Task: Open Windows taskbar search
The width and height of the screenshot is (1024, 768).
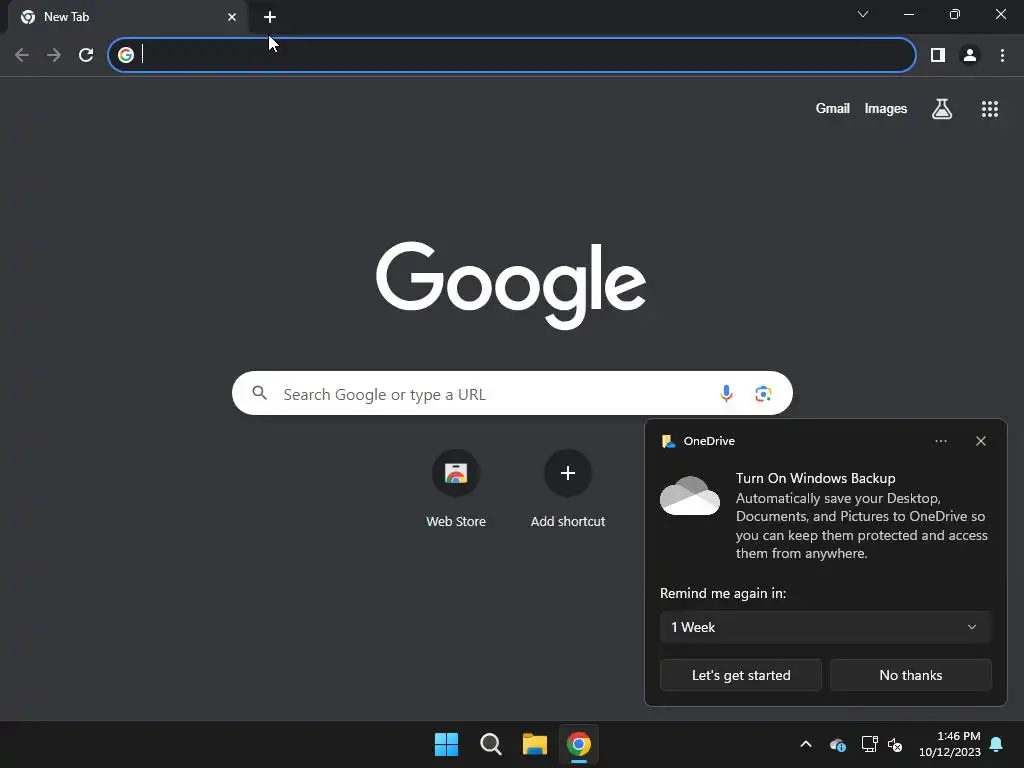Action: (x=490, y=744)
